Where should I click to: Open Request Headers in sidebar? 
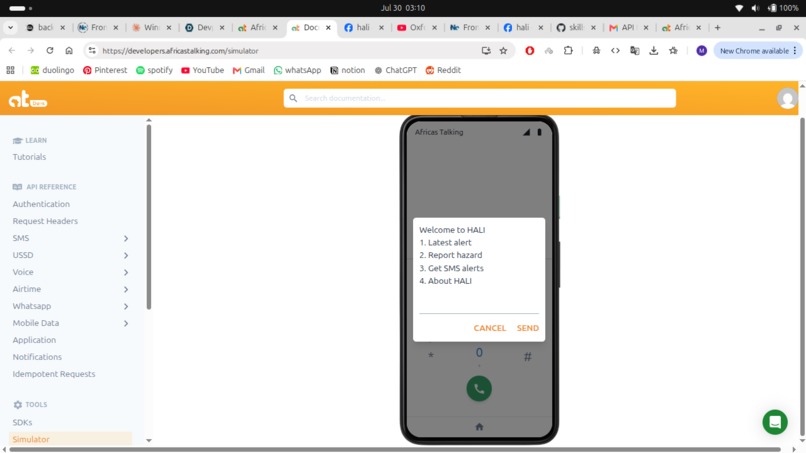pyautogui.click(x=45, y=221)
